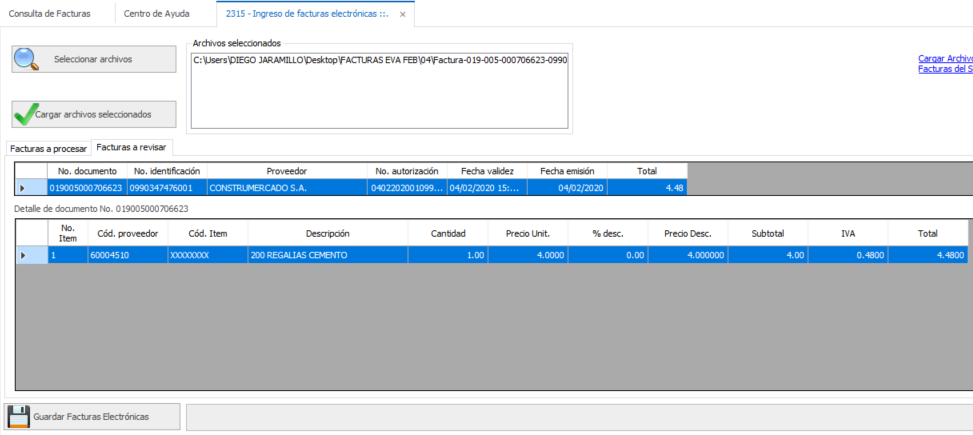The image size is (973, 435).
Task: Click the IVA cell showing 0.4800
Action: pyautogui.click(x=847, y=255)
